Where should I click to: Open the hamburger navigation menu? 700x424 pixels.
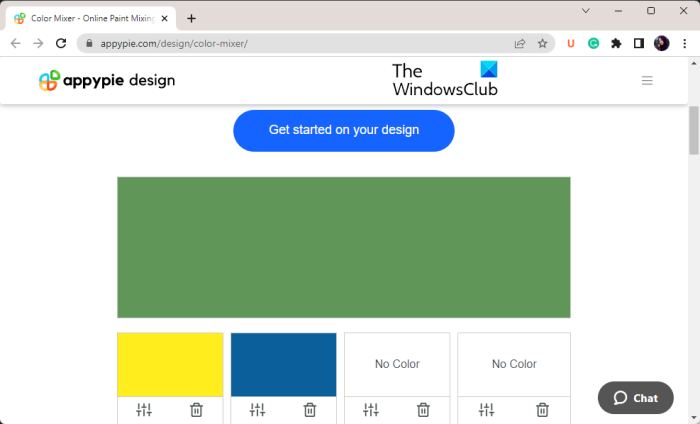click(647, 81)
